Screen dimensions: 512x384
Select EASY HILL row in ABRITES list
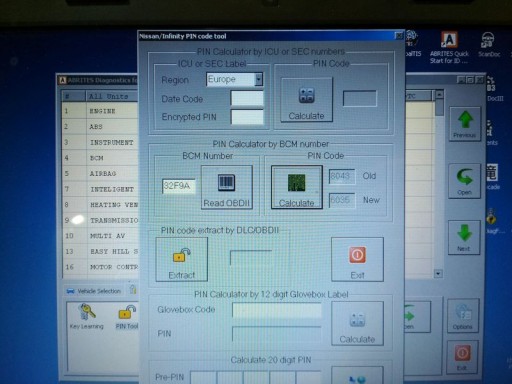100,251
